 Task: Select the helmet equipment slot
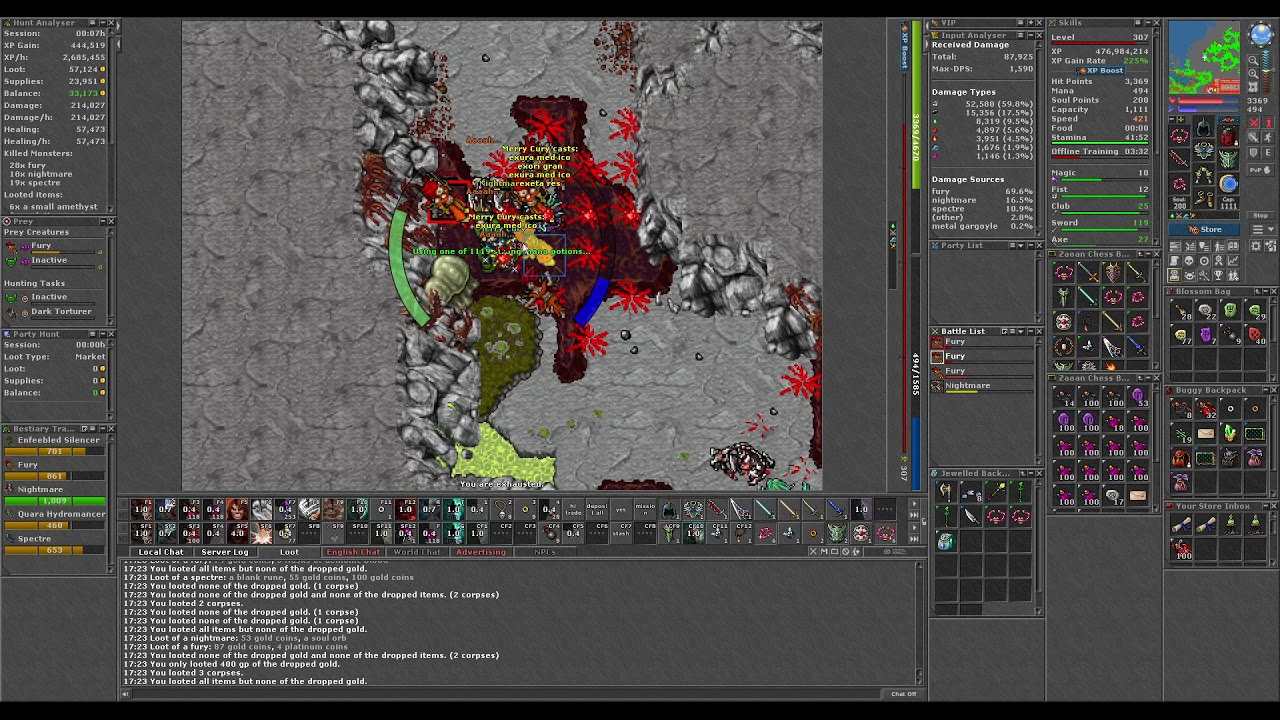1204,127
